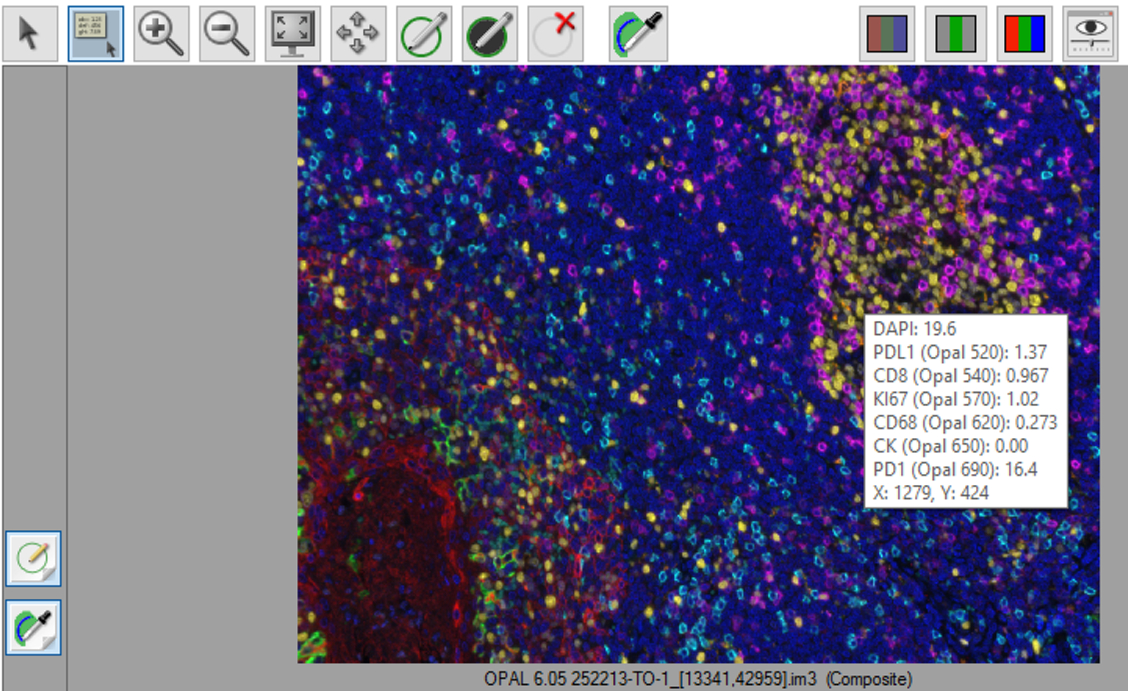Activate the pixel value readout tool
1128x691 pixels.
pyautogui.click(x=96, y=34)
